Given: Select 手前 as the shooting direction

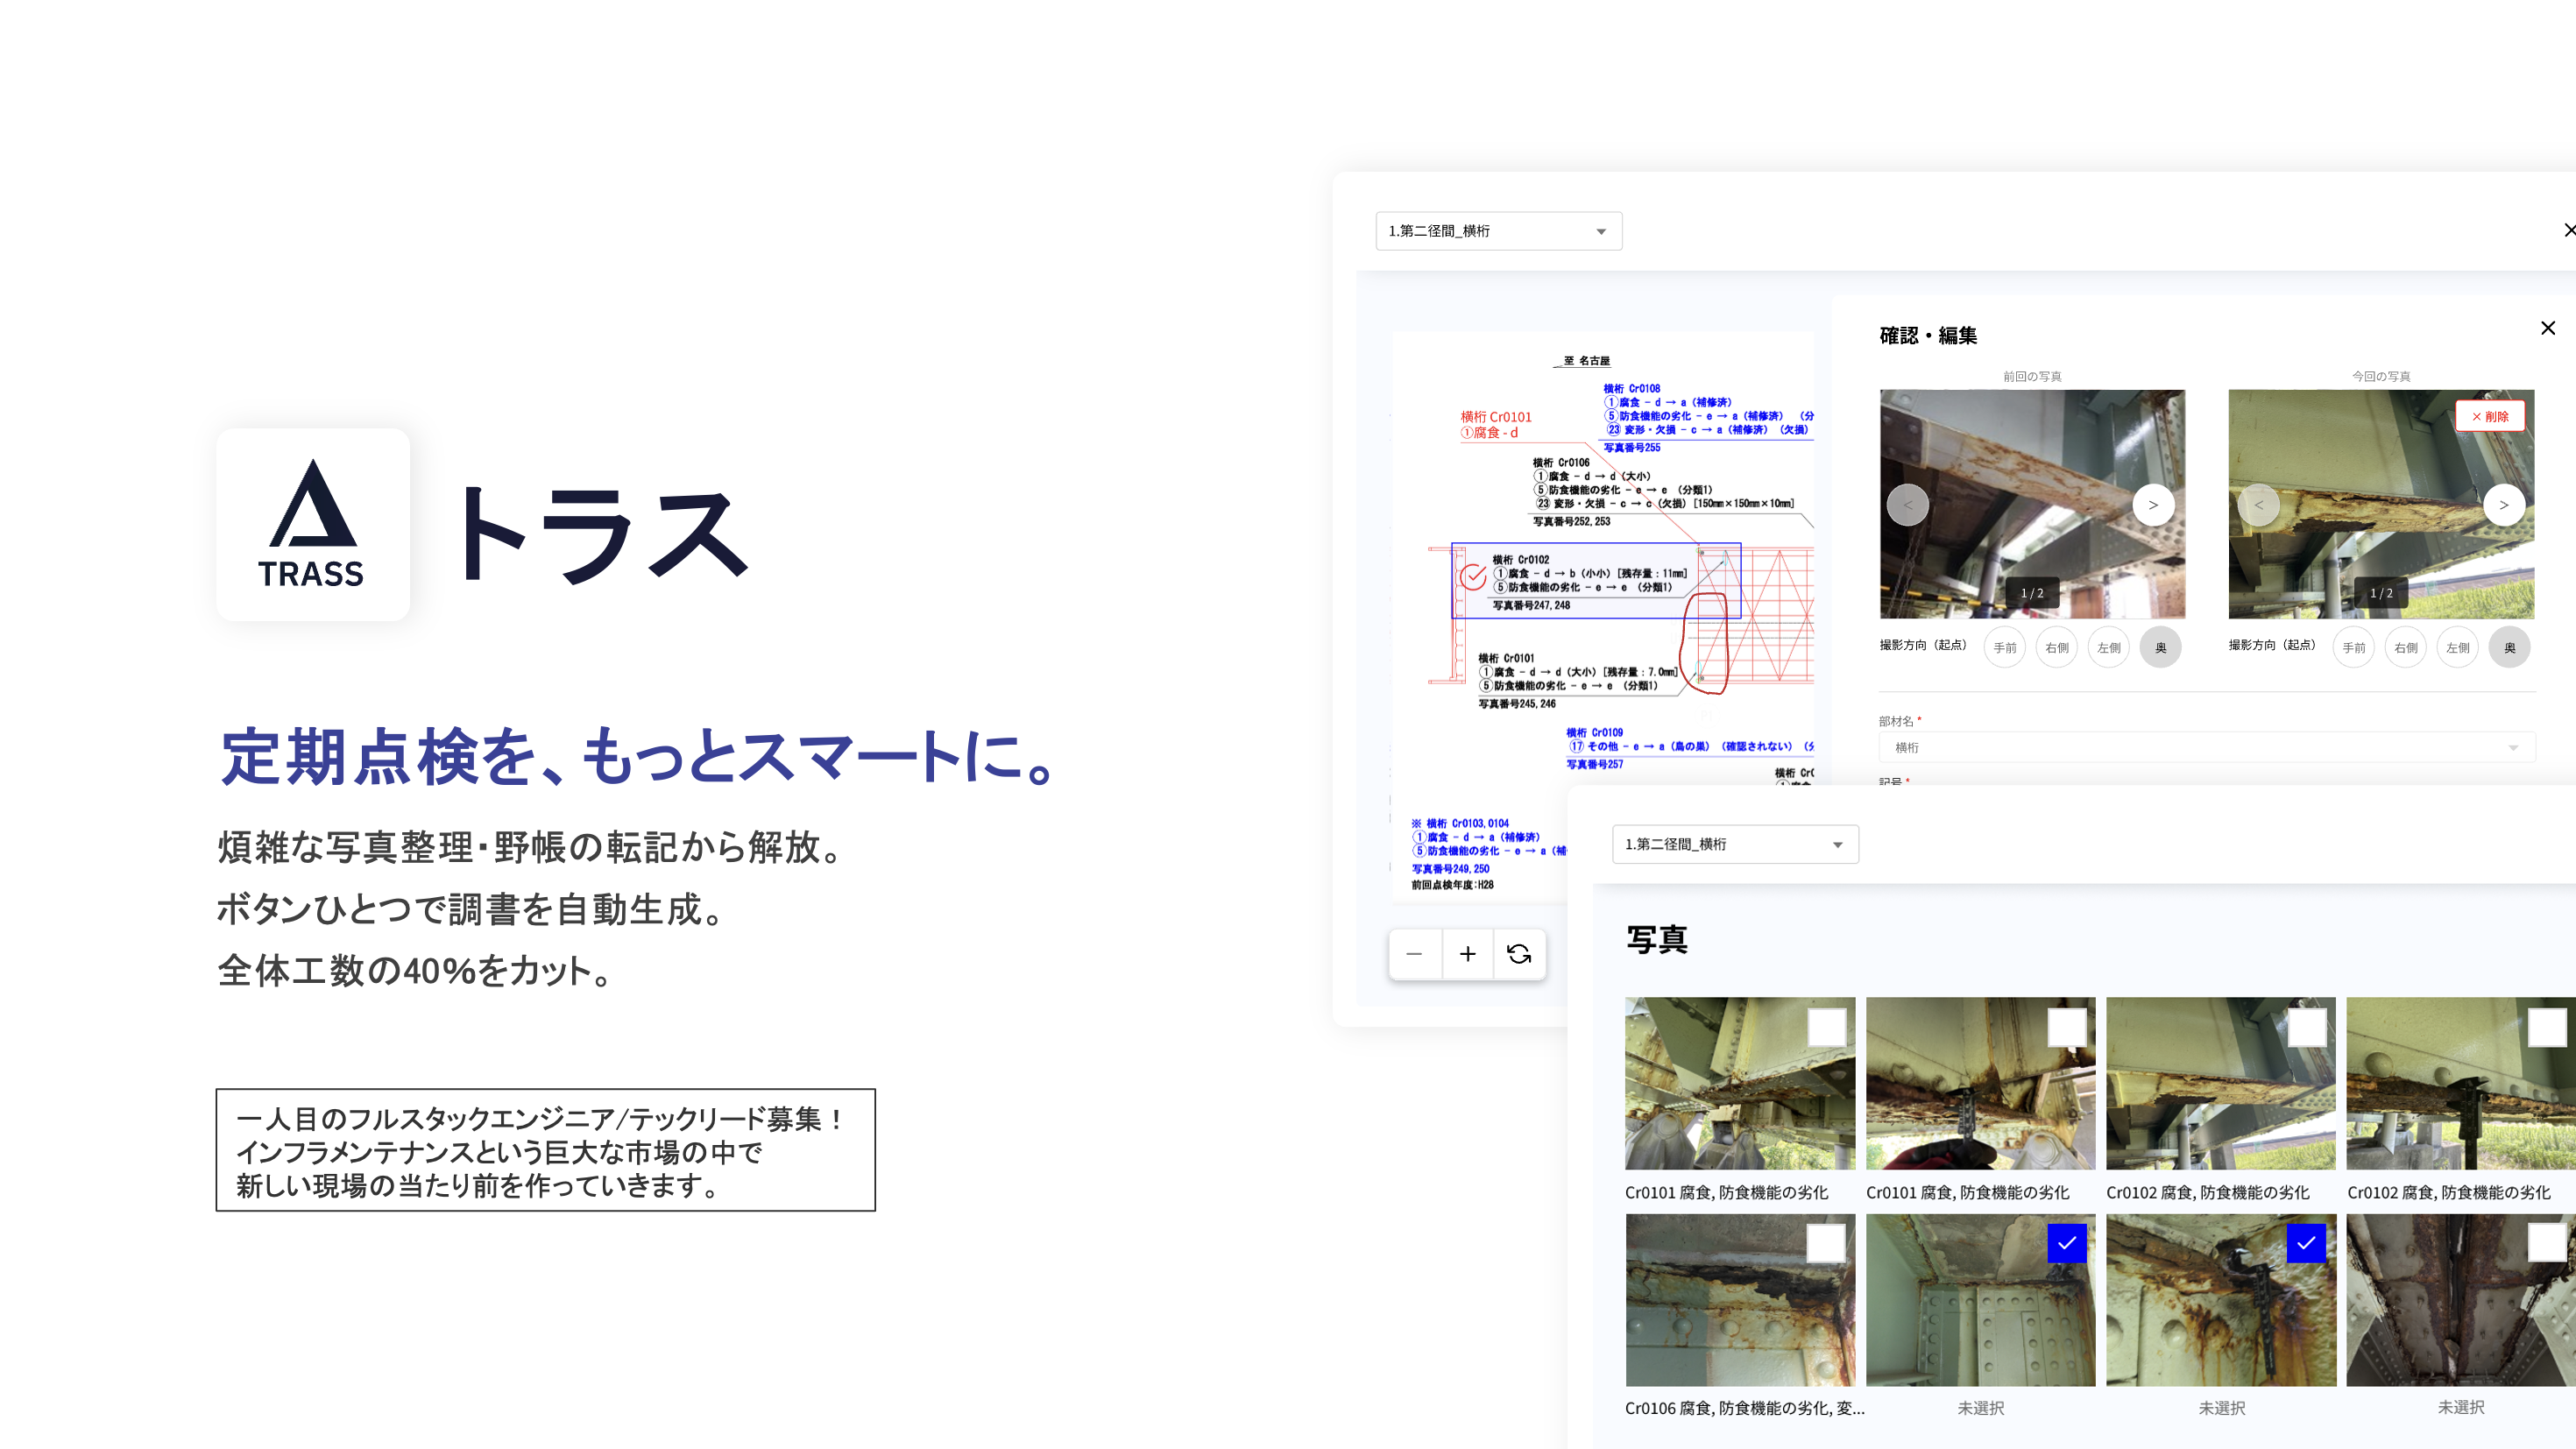Looking at the screenshot, I should coord(2004,647).
